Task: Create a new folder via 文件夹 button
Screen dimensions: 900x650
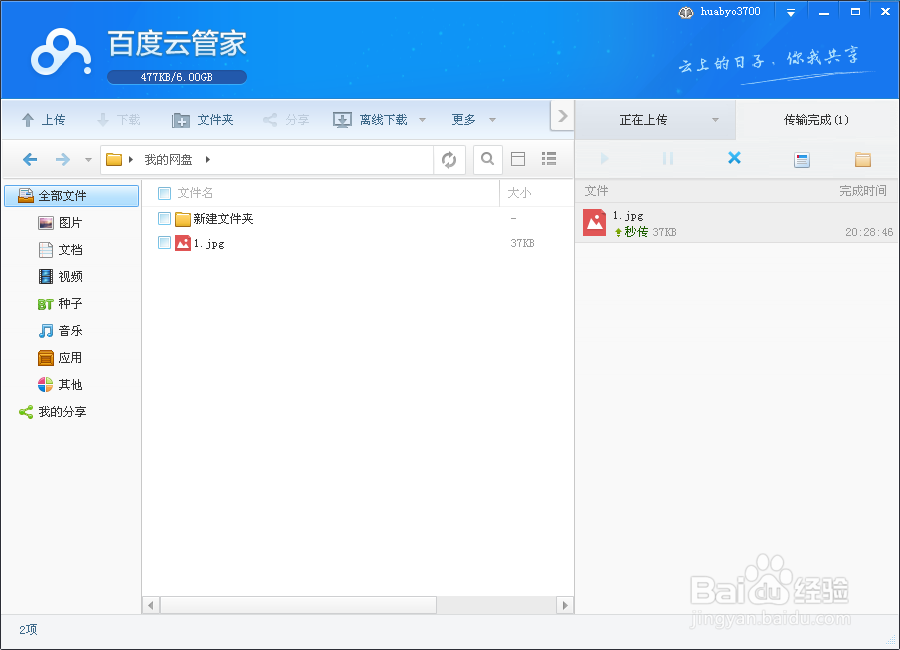Action: coord(203,118)
